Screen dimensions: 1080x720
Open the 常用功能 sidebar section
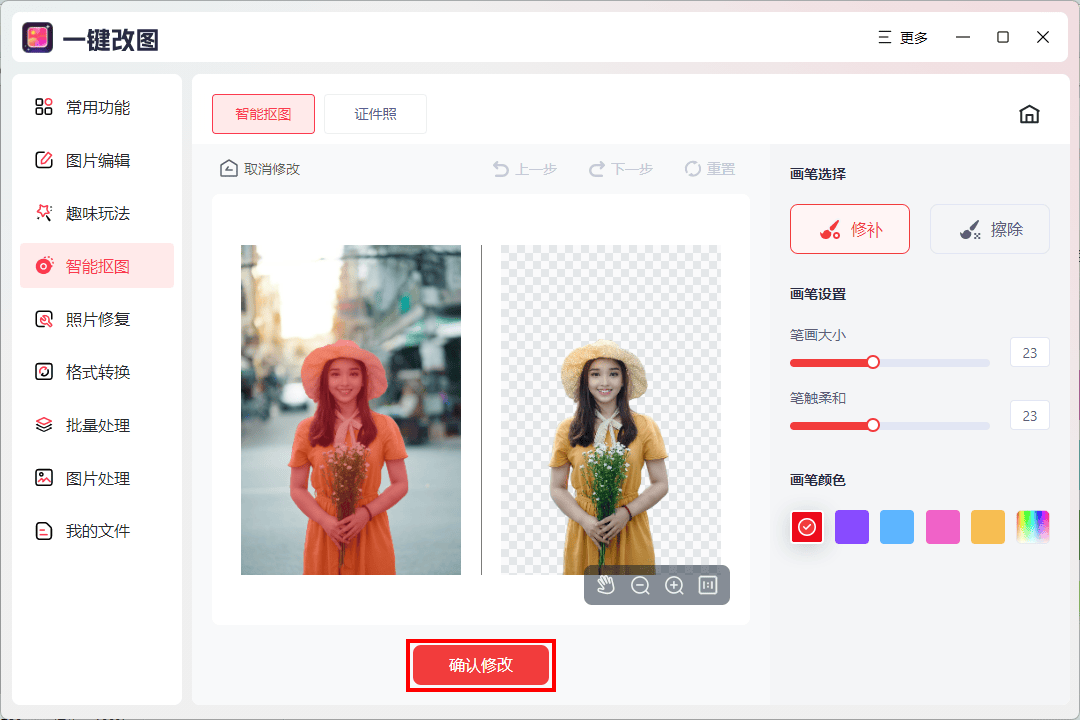coord(96,107)
